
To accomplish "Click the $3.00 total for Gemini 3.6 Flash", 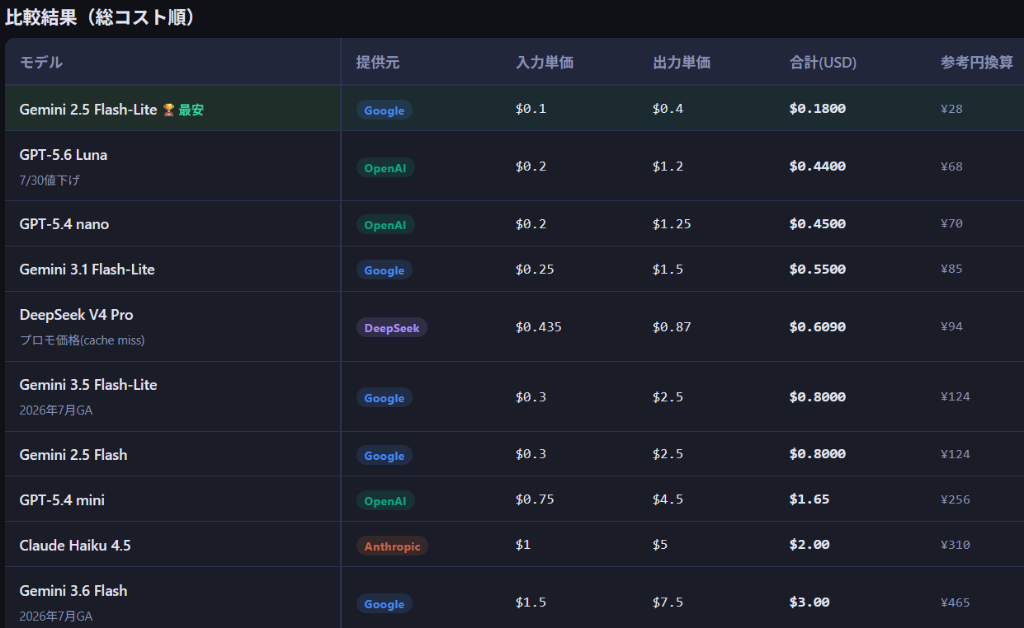I will (x=809, y=602).
